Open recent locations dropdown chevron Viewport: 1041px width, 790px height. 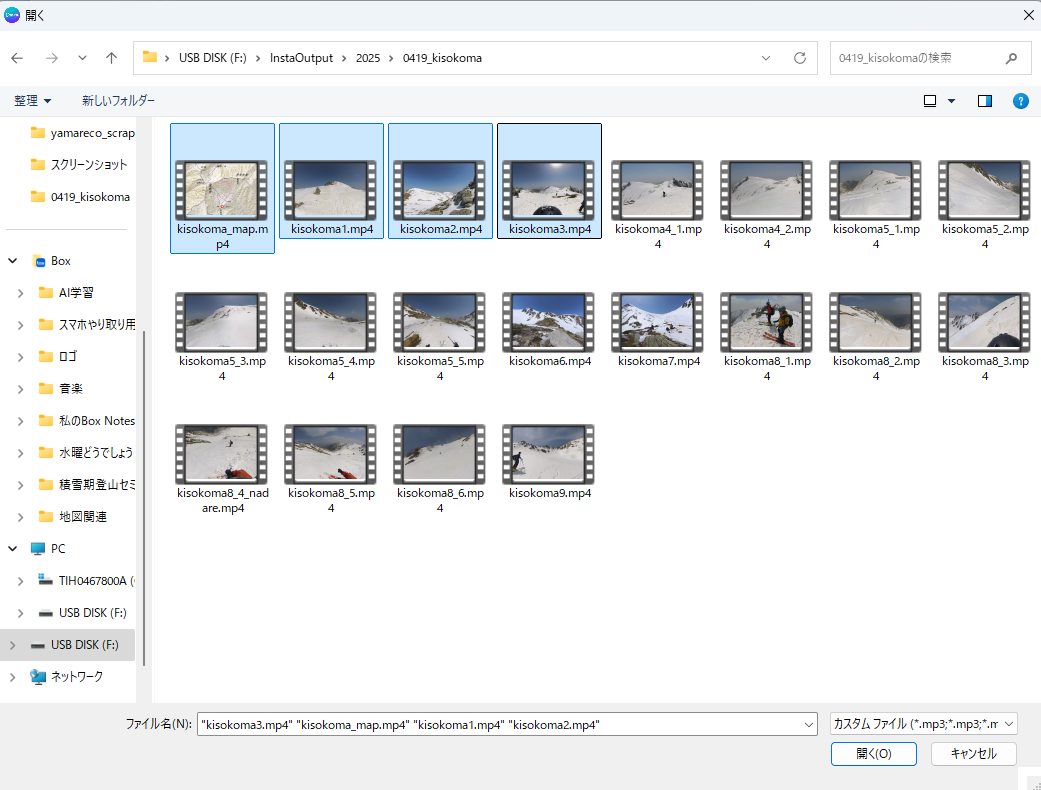[x=82, y=58]
